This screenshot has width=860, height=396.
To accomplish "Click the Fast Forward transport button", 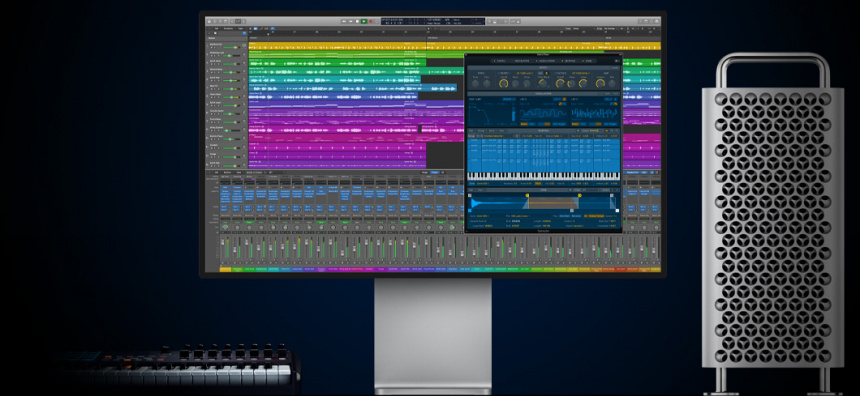I will coord(350,21).
